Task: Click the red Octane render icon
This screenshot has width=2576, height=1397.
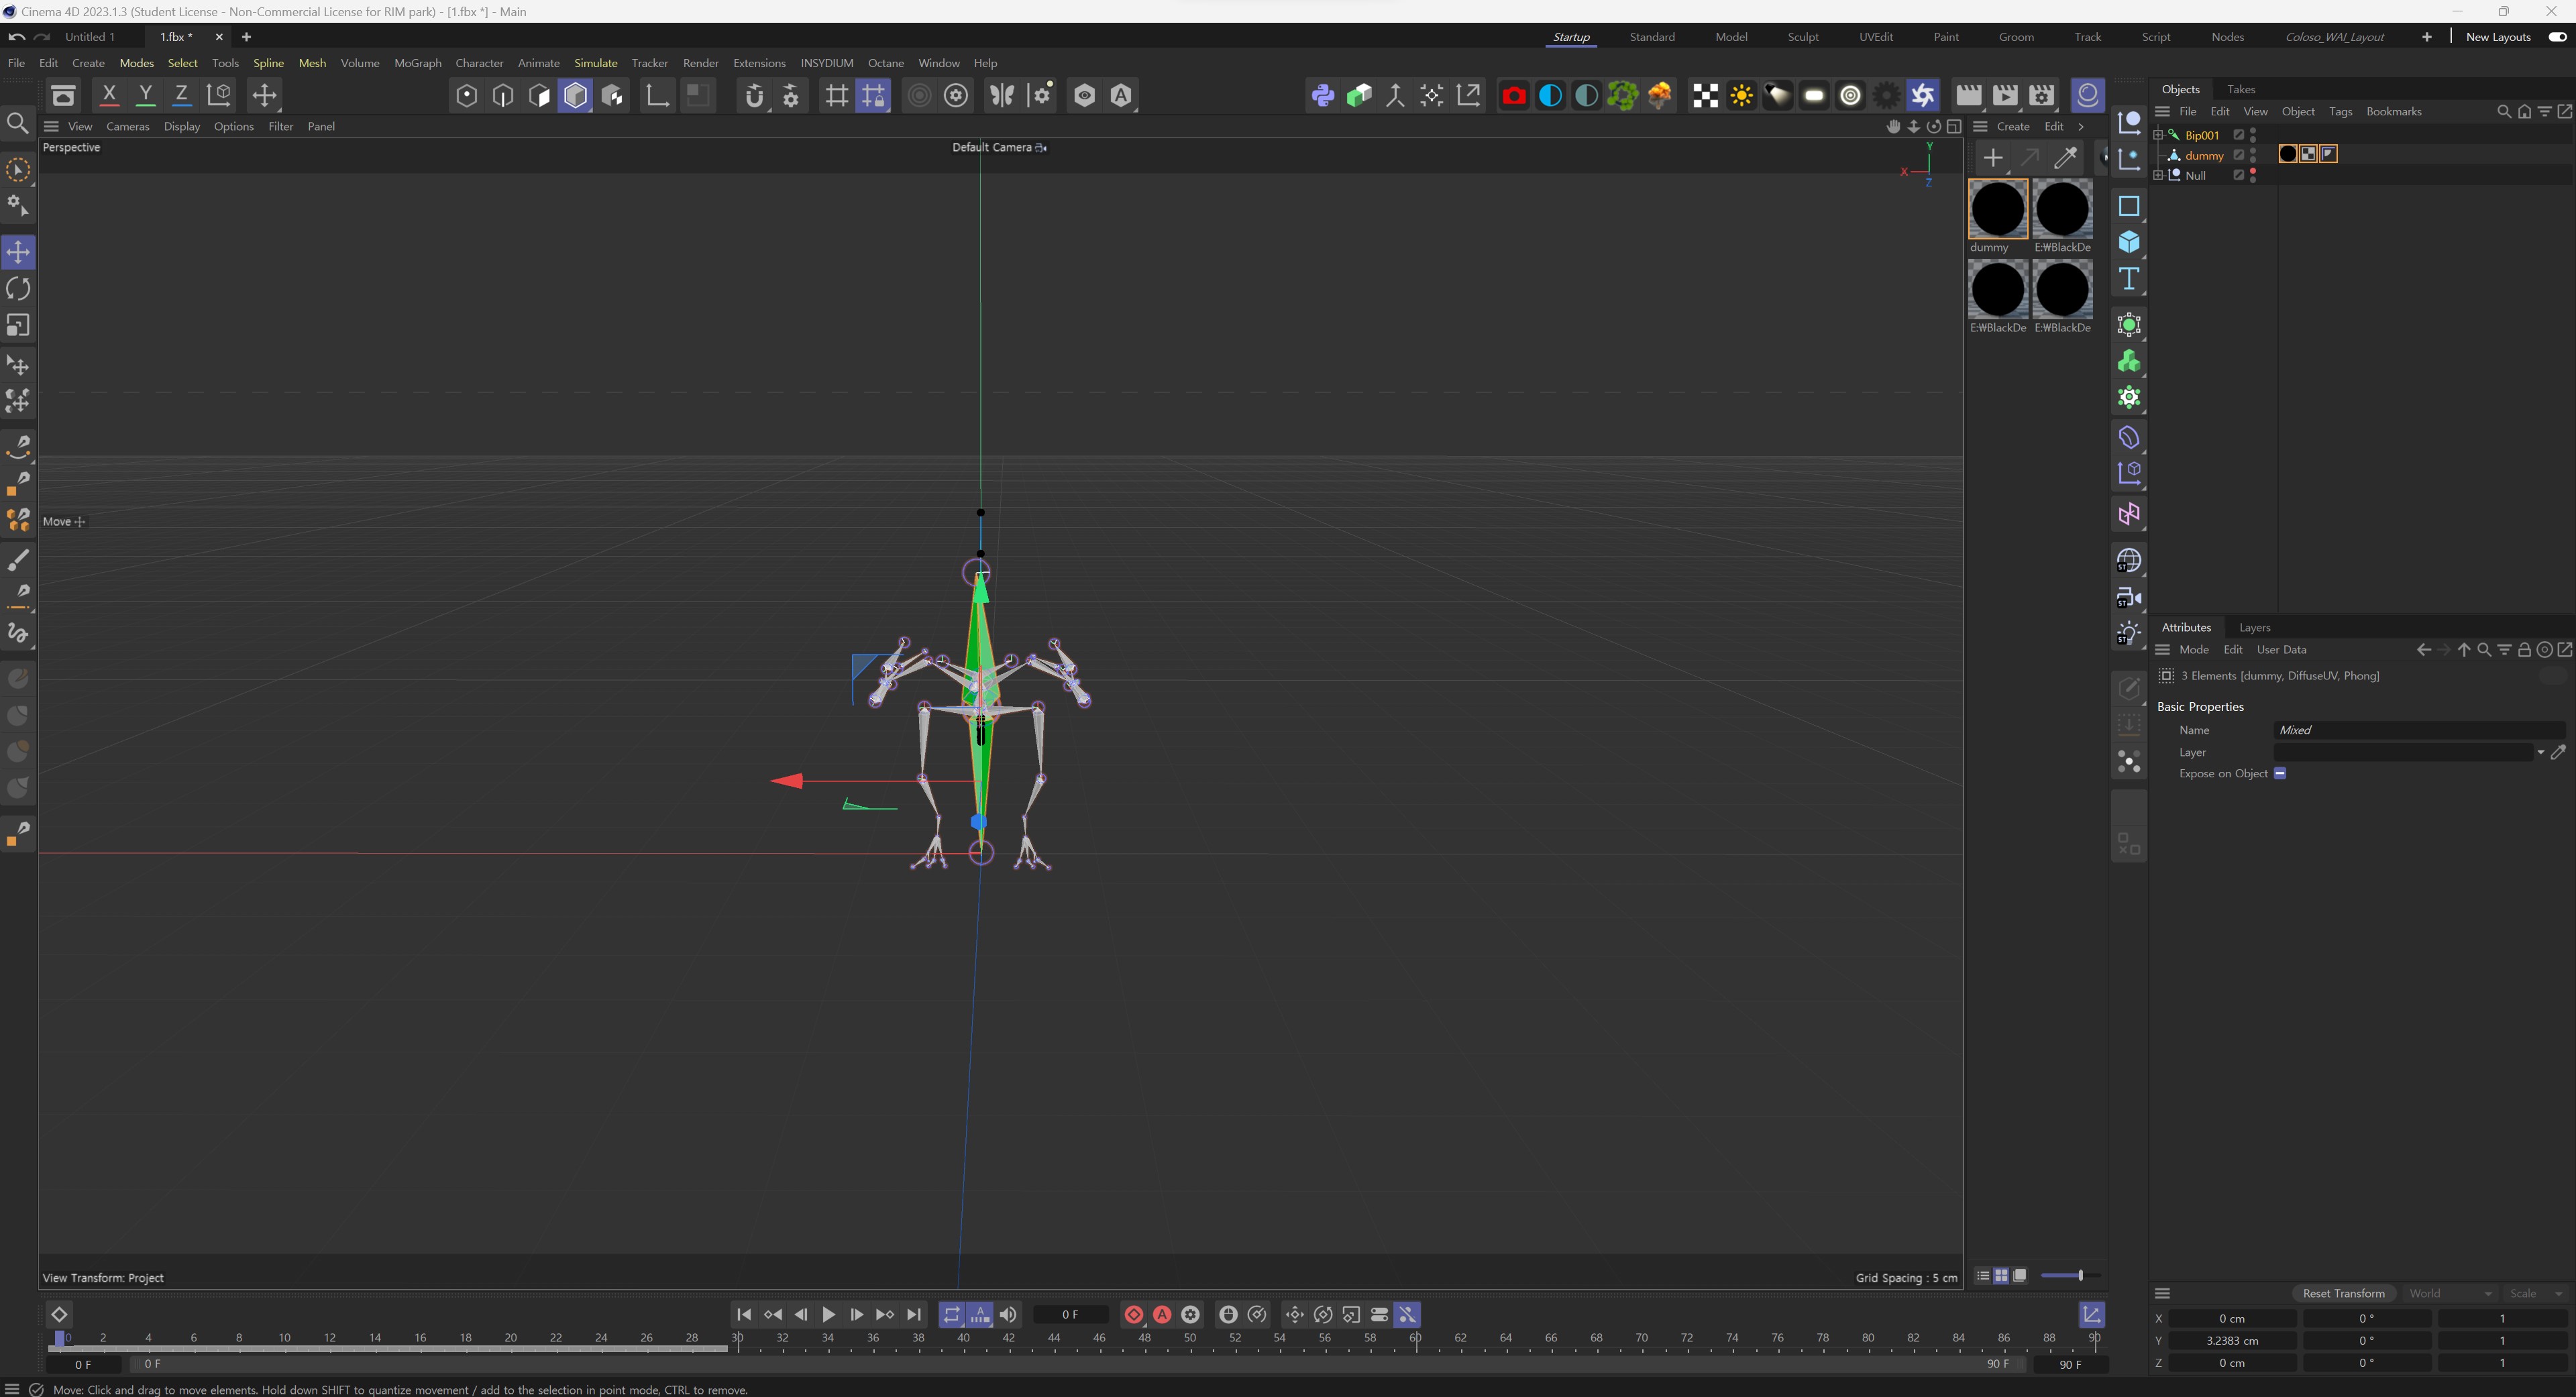Action: [x=1514, y=95]
